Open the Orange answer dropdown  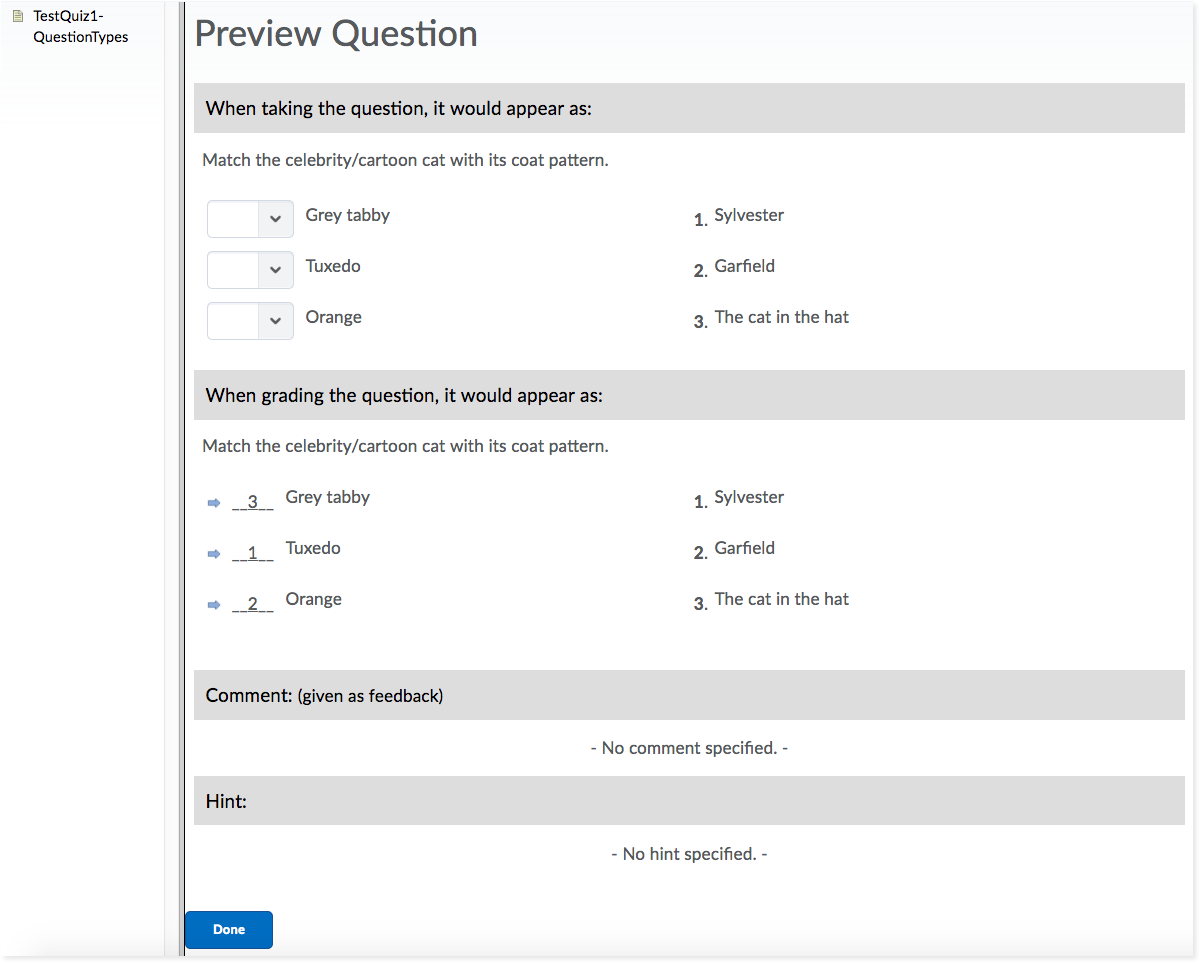click(x=250, y=321)
